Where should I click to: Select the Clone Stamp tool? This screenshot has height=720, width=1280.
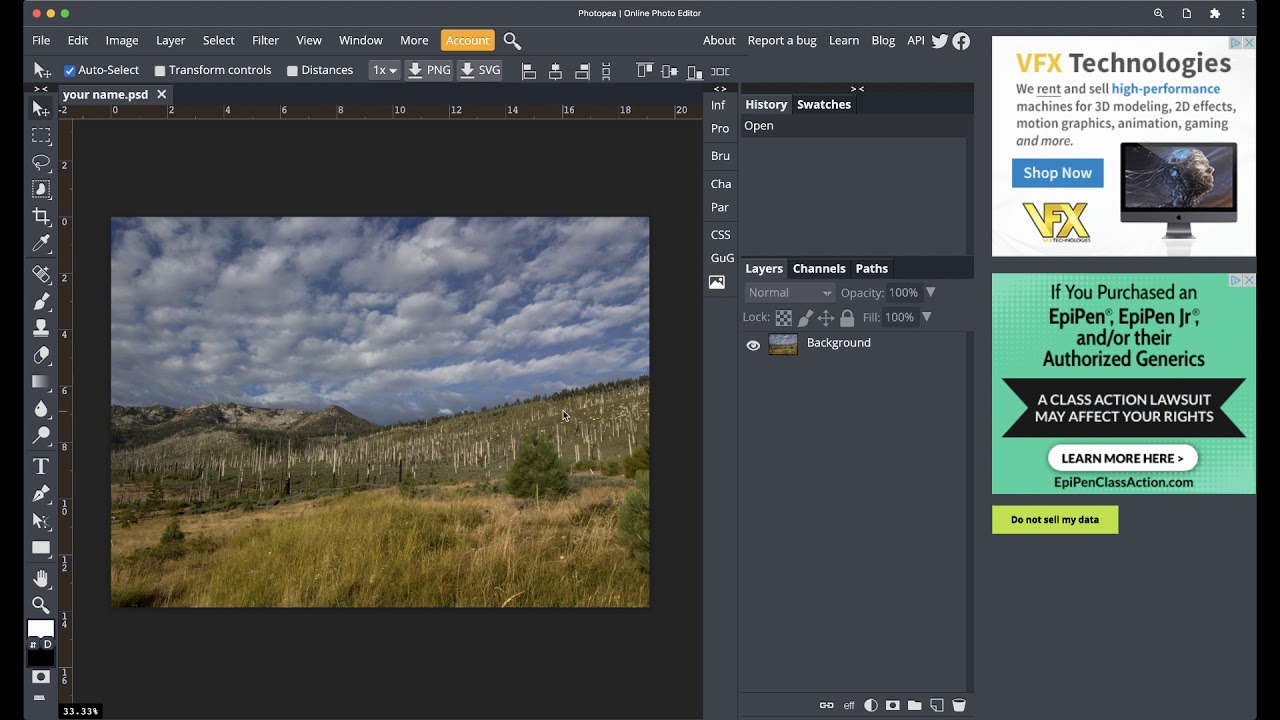click(x=41, y=327)
